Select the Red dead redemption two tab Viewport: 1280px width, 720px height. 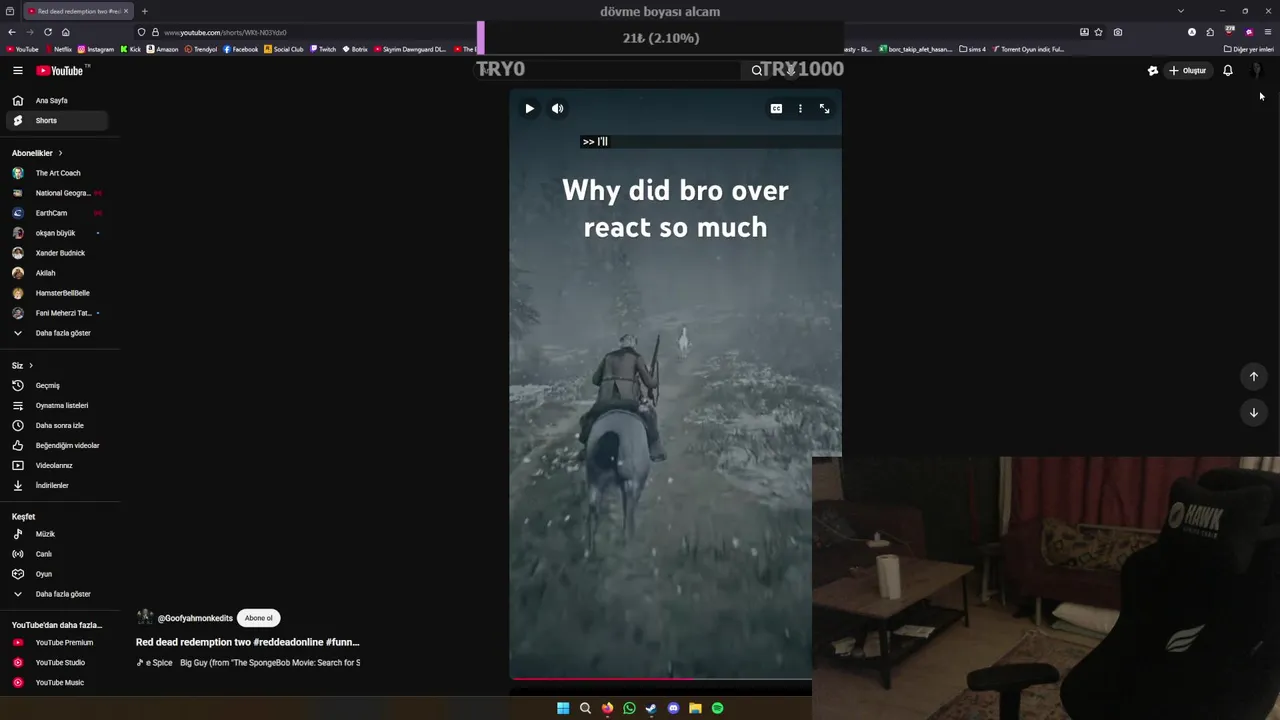76,11
